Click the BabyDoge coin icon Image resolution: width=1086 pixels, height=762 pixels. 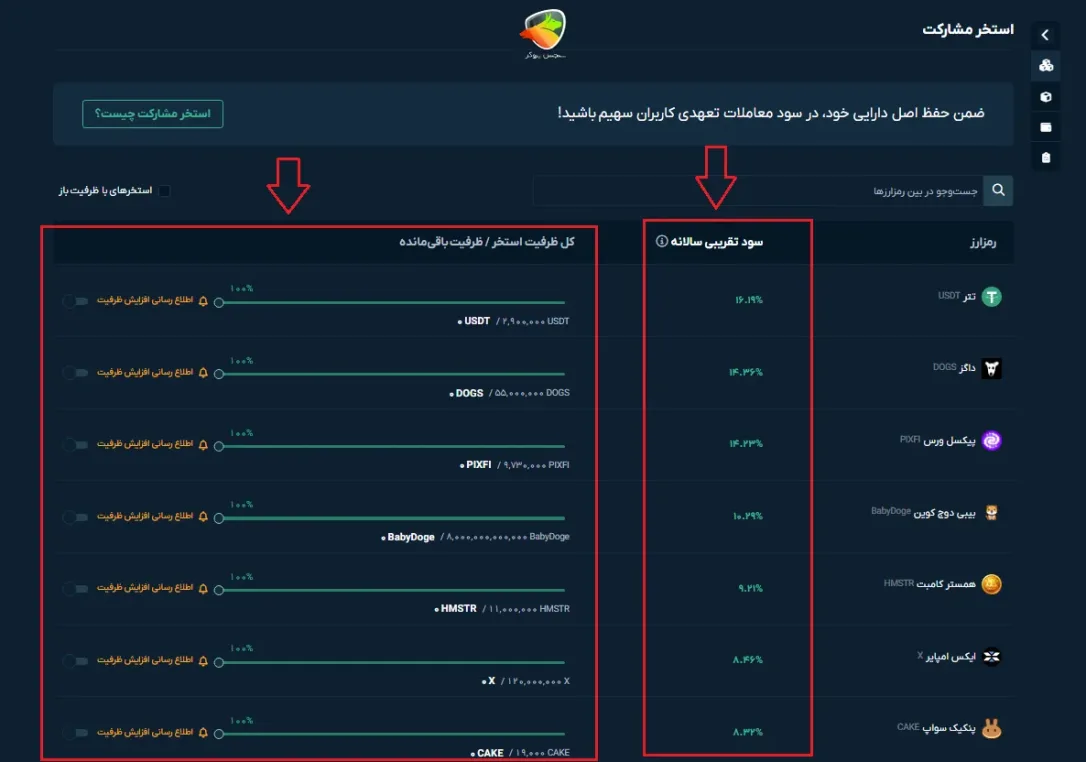[x=991, y=513]
